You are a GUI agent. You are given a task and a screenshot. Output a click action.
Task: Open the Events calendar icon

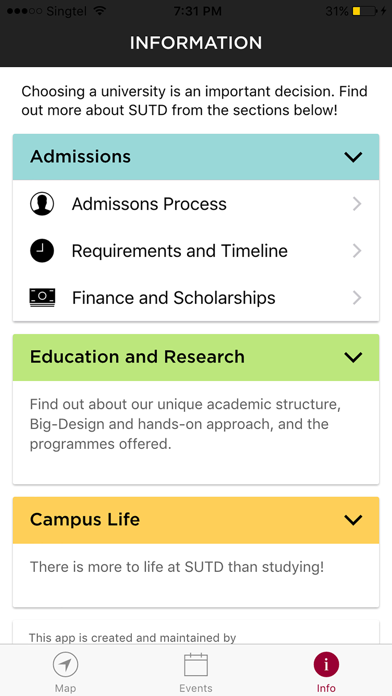[196, 665]
